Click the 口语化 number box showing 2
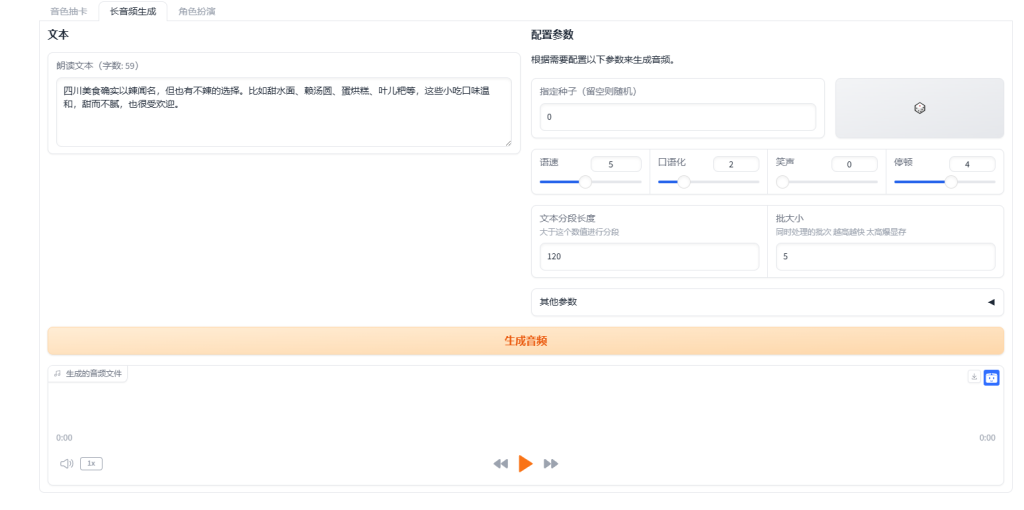Screen dimensions: 1024x510 736,165
